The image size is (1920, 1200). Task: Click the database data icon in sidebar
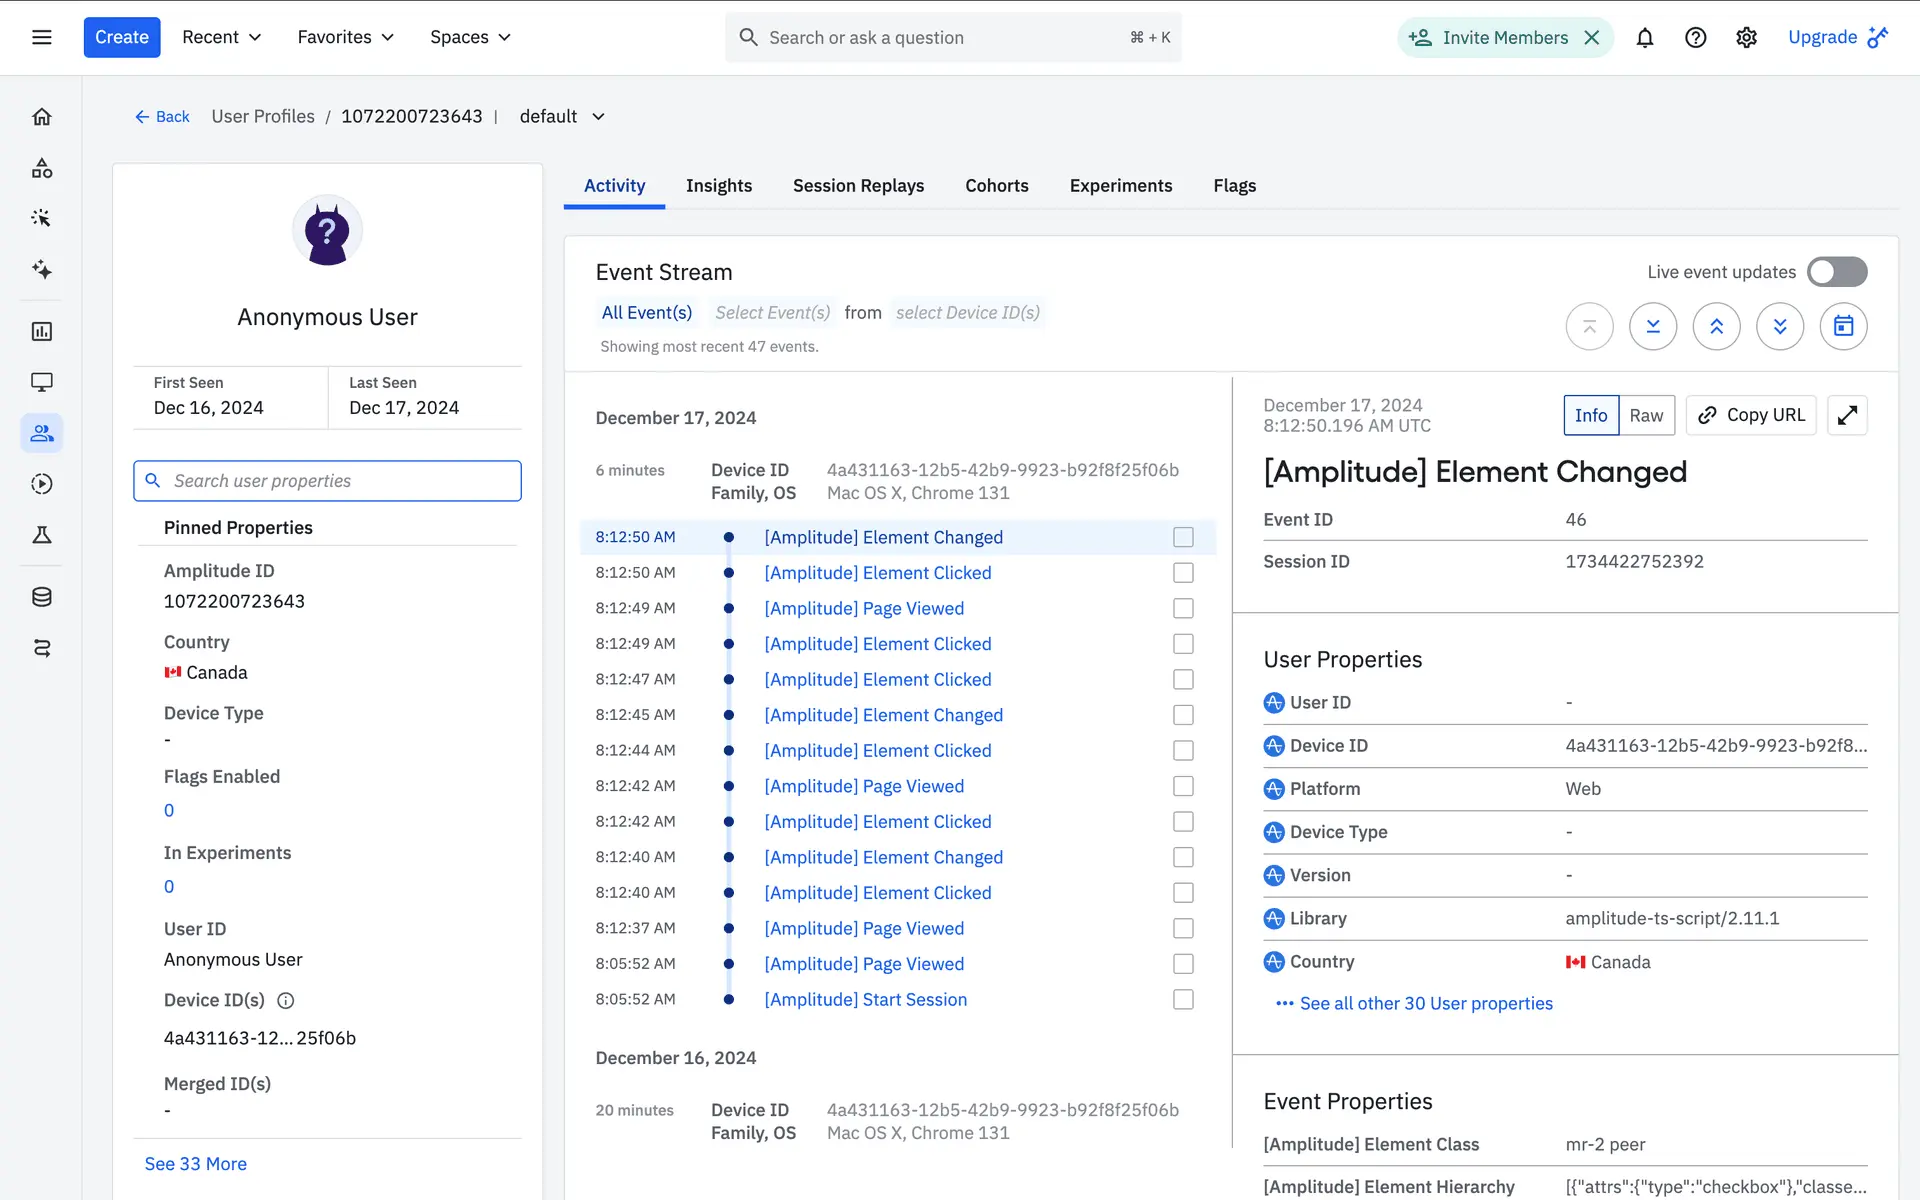42,597
